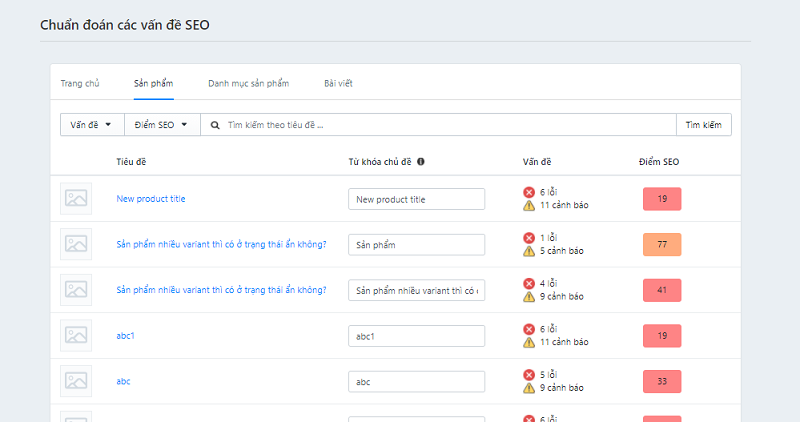Click Chuẩn đoán các vấn đề SEO heading

coord(125,25)
